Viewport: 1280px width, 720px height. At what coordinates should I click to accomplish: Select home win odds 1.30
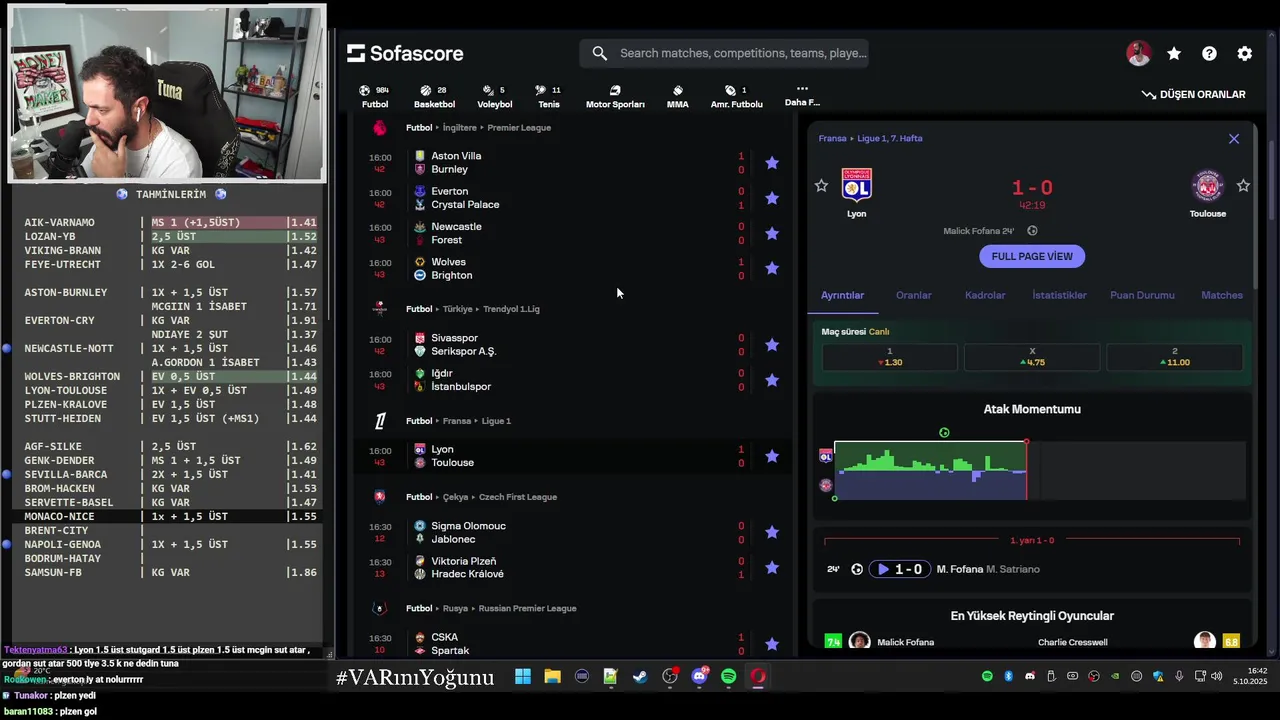click(889, 357)
